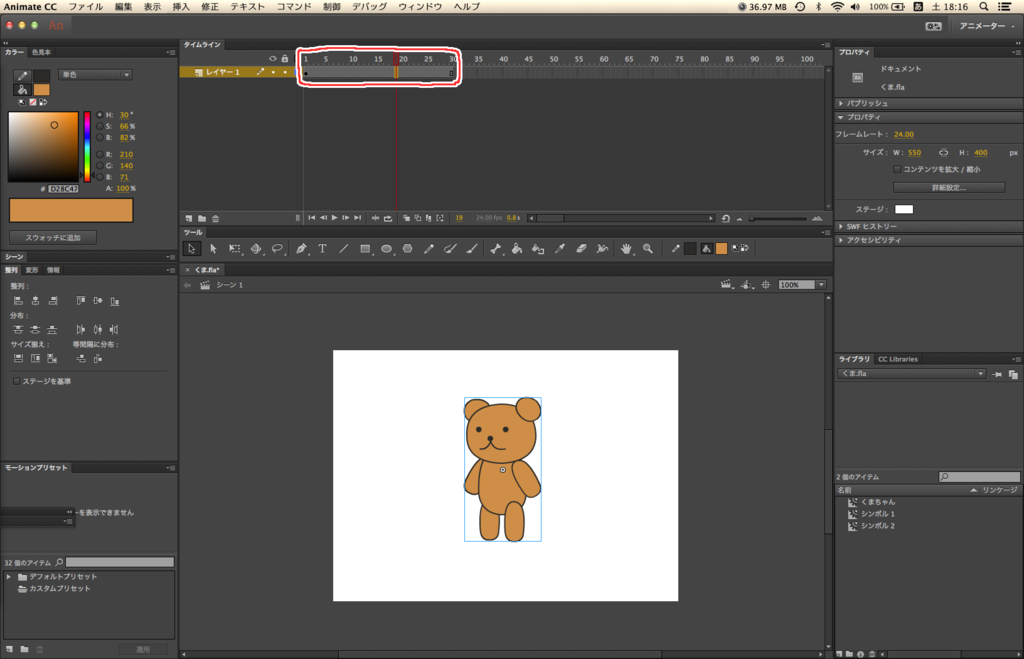Click the New Layer icon in timeline

click(x=189, y=218)
